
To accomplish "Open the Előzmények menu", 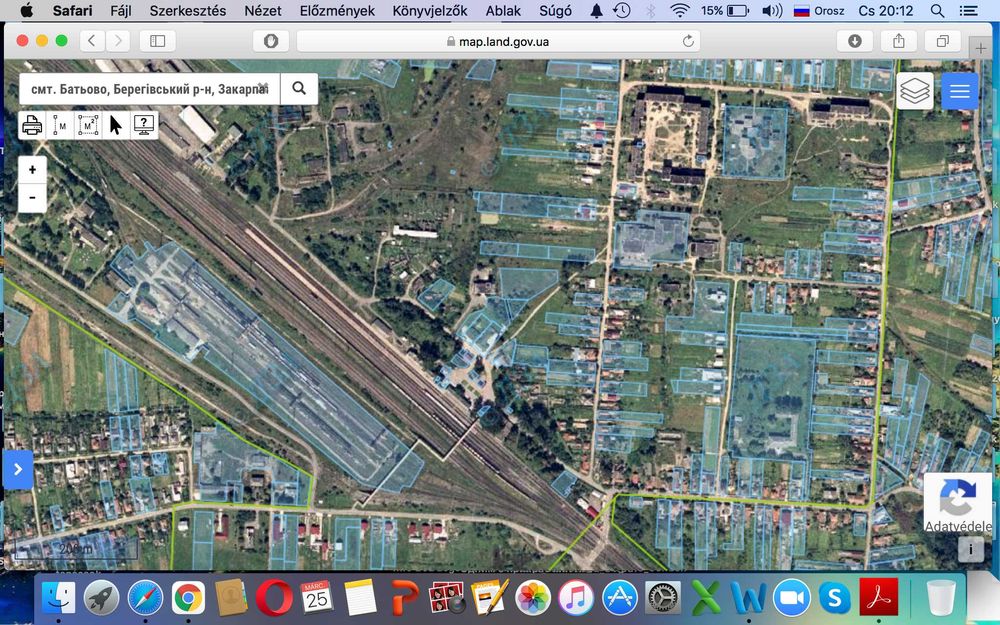I will tap(337, 11).
